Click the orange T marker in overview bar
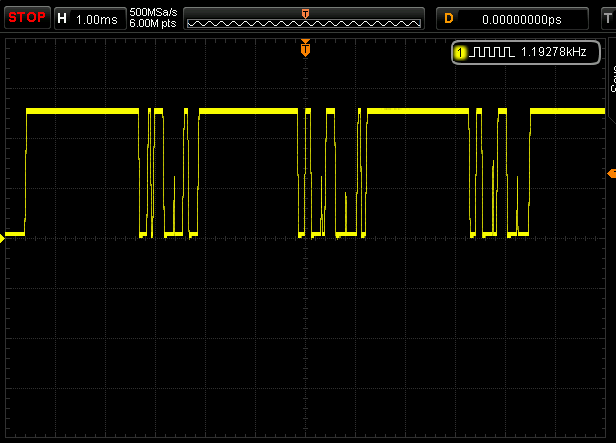This screenshot has height=443, width=616. pyautogui.click(x=305, y=12)
